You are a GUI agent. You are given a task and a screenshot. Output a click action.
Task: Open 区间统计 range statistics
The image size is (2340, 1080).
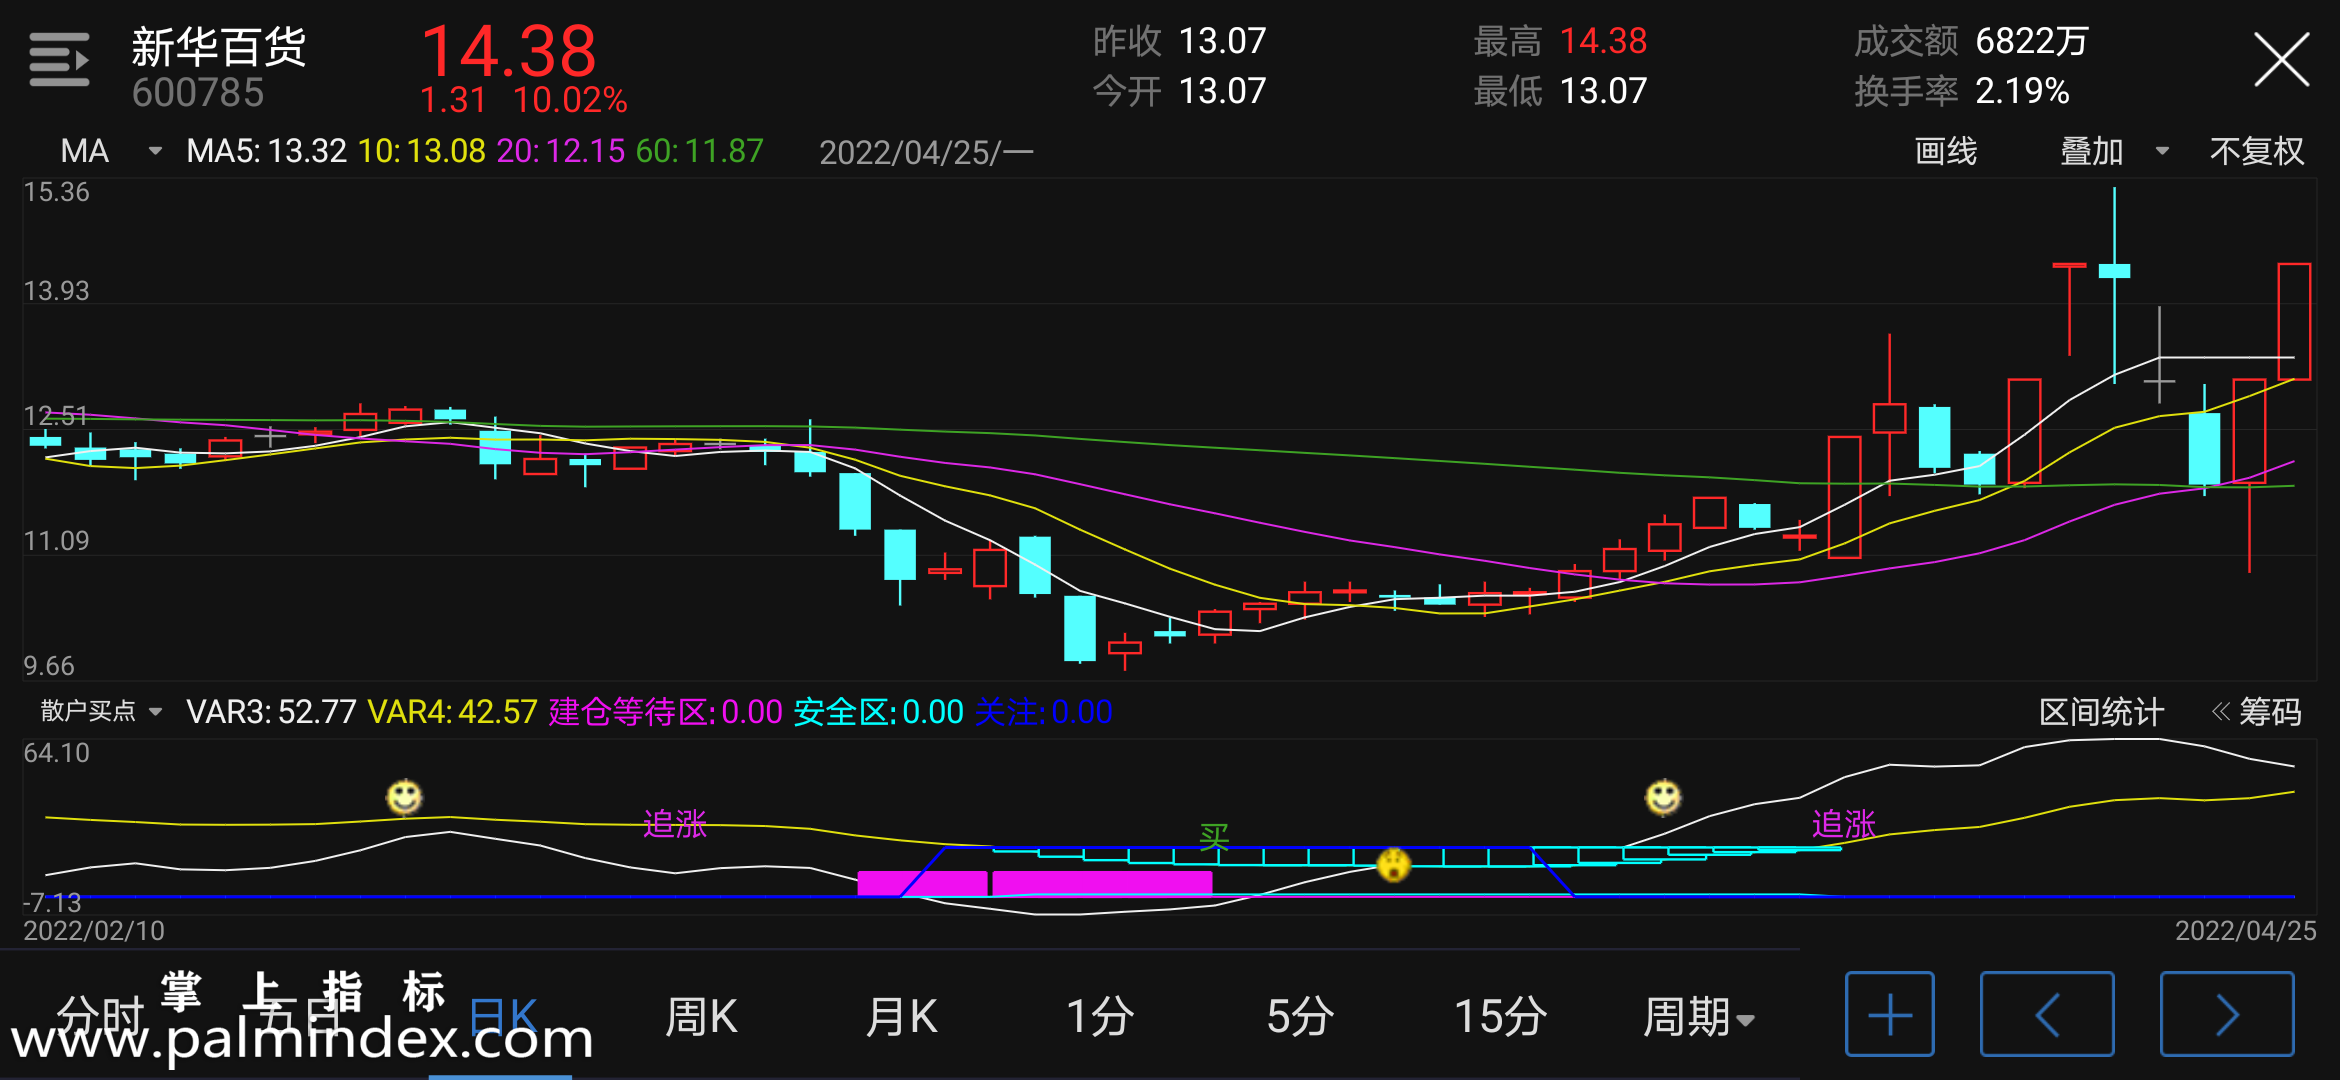(2101, 712)
